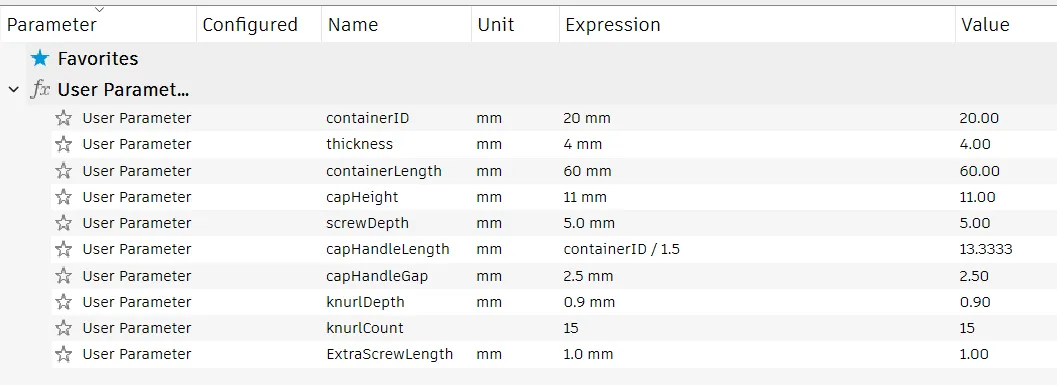Star the capHandleGap parameter
Screen dimensions: 1057x385
click(x=63, y=276)
